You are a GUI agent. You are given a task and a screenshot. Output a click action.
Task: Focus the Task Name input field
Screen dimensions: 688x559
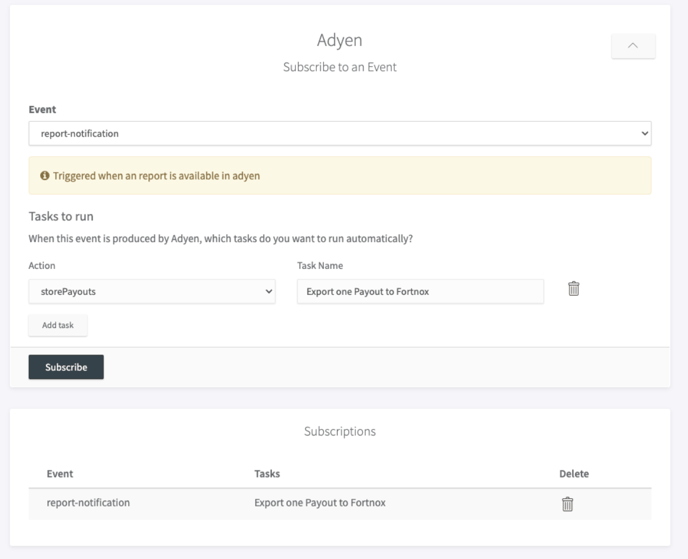(x=420, y=291)
